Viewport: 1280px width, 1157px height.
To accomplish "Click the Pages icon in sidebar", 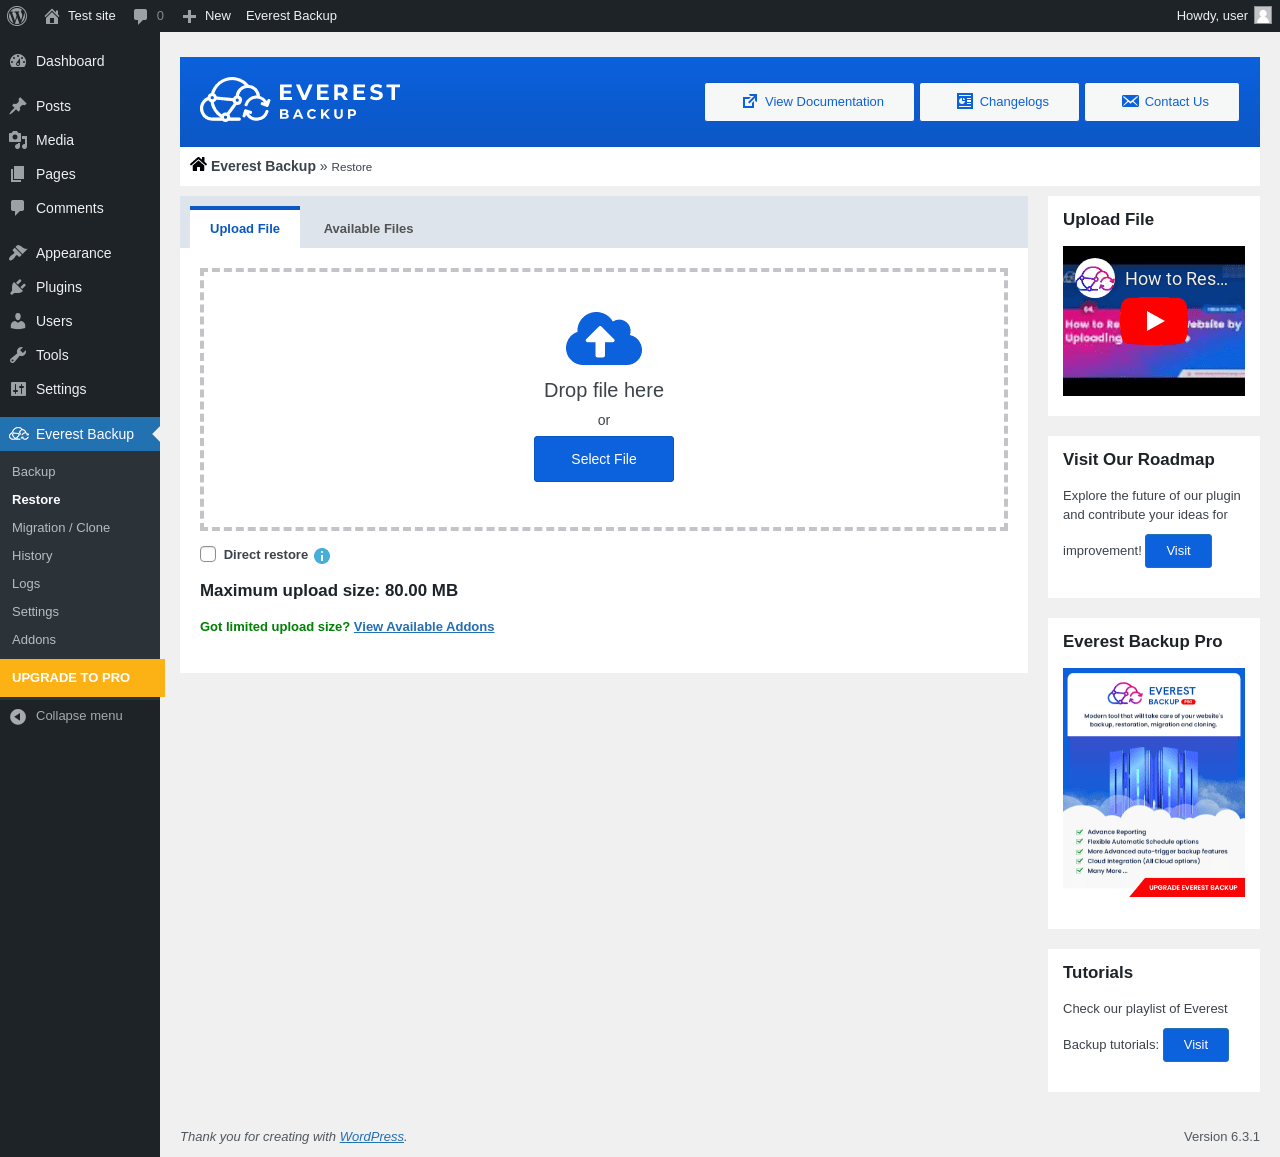I will click(18, 174).
